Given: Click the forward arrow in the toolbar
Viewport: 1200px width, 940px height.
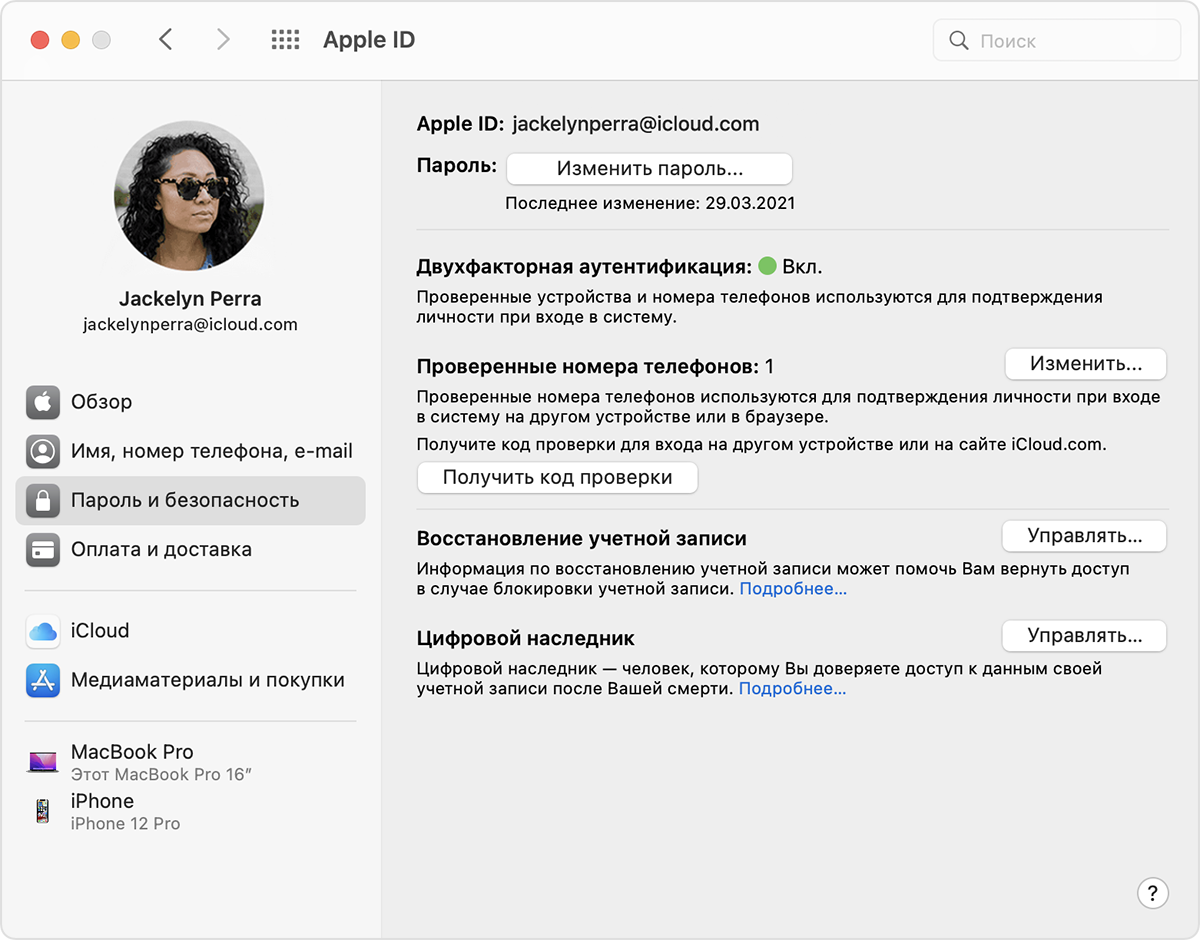Looking at the screenshot, I should coord(222,40).
